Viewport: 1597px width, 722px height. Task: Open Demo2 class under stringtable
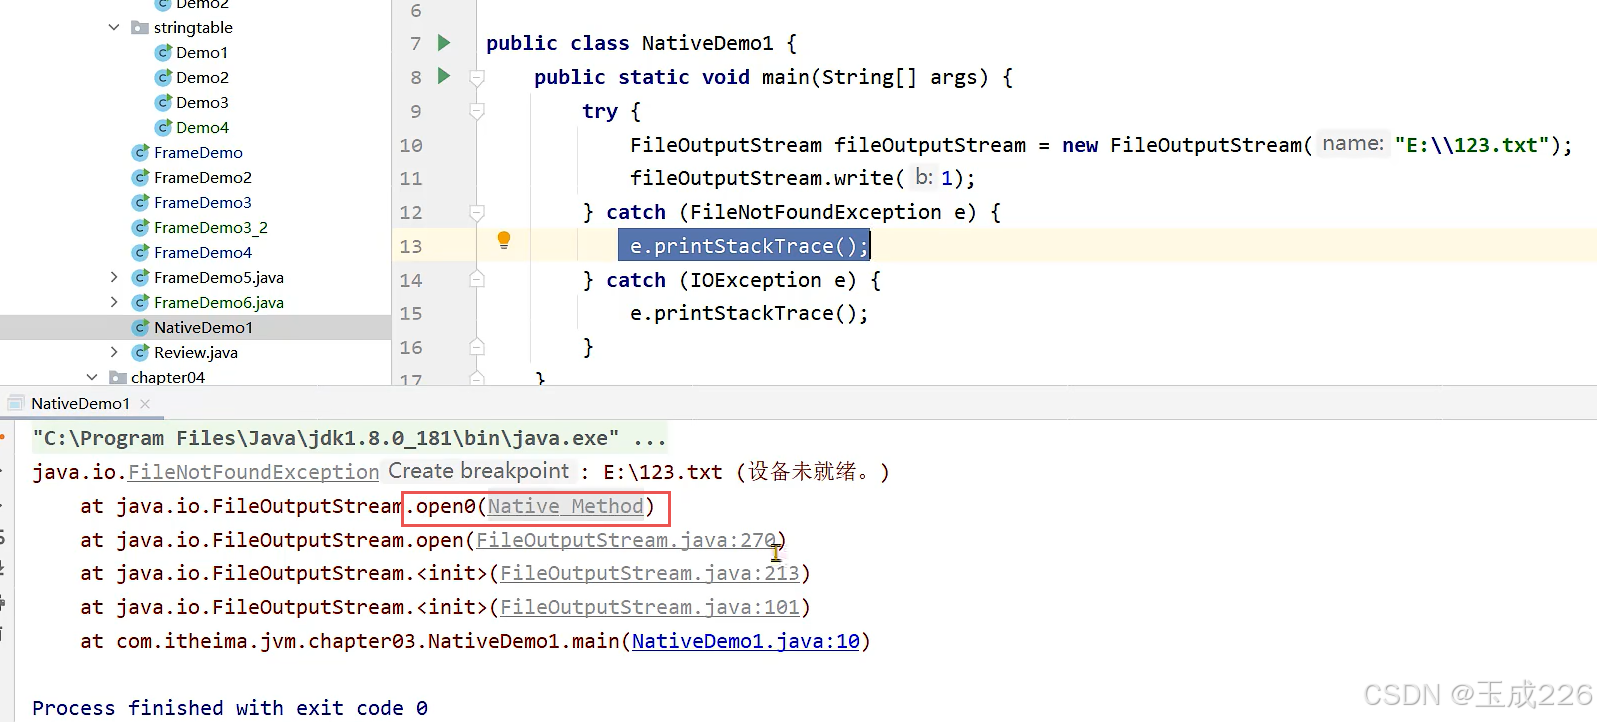pyautogui.click(x=202, y=77)
